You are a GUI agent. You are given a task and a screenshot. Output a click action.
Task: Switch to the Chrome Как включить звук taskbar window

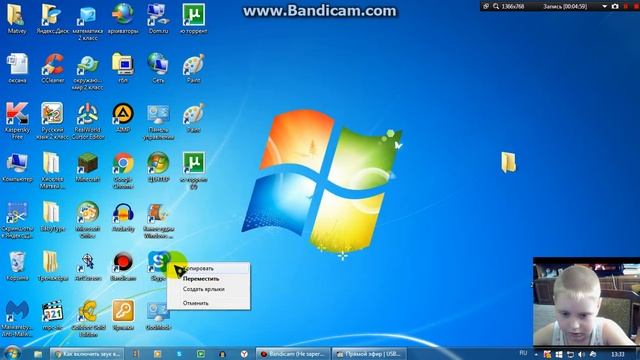87,354
